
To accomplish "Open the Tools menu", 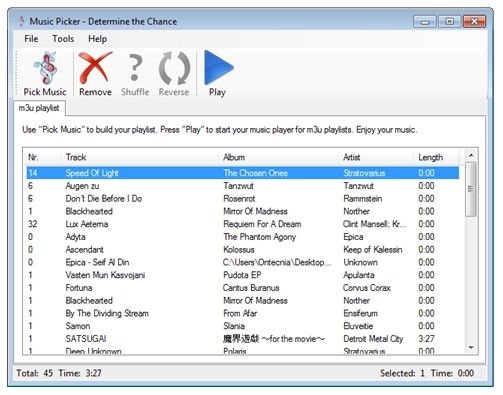I will (x=63, y=39).
